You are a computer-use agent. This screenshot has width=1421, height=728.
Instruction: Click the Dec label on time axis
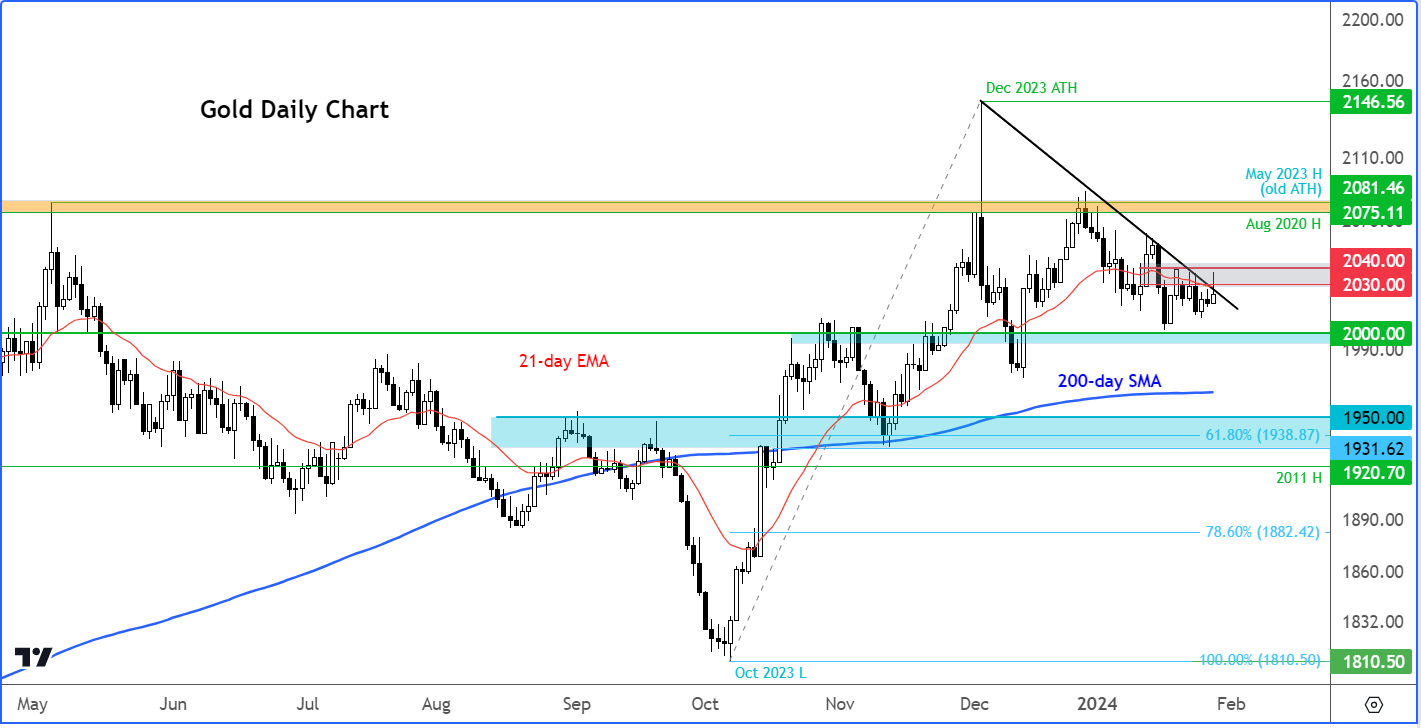[x=972, y=704]
